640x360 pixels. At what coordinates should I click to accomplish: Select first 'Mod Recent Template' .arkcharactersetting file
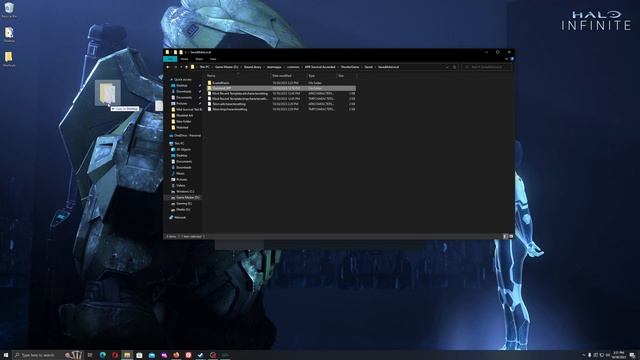click(x=281, y=93)
